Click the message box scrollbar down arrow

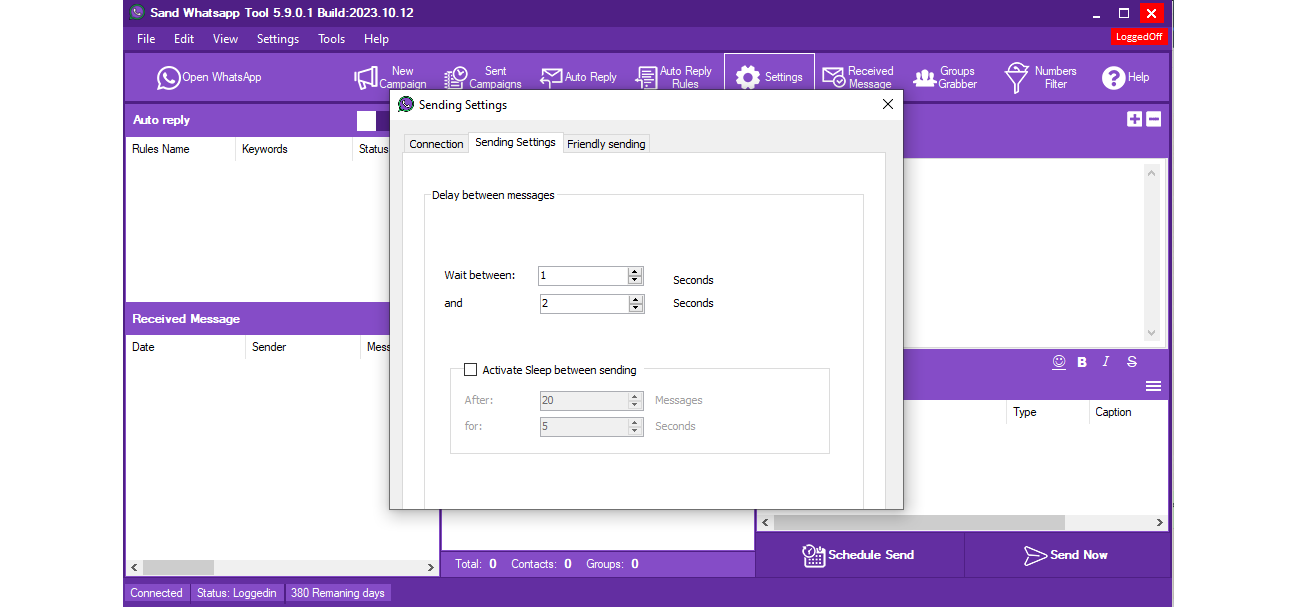click(x=1151, y=333)
